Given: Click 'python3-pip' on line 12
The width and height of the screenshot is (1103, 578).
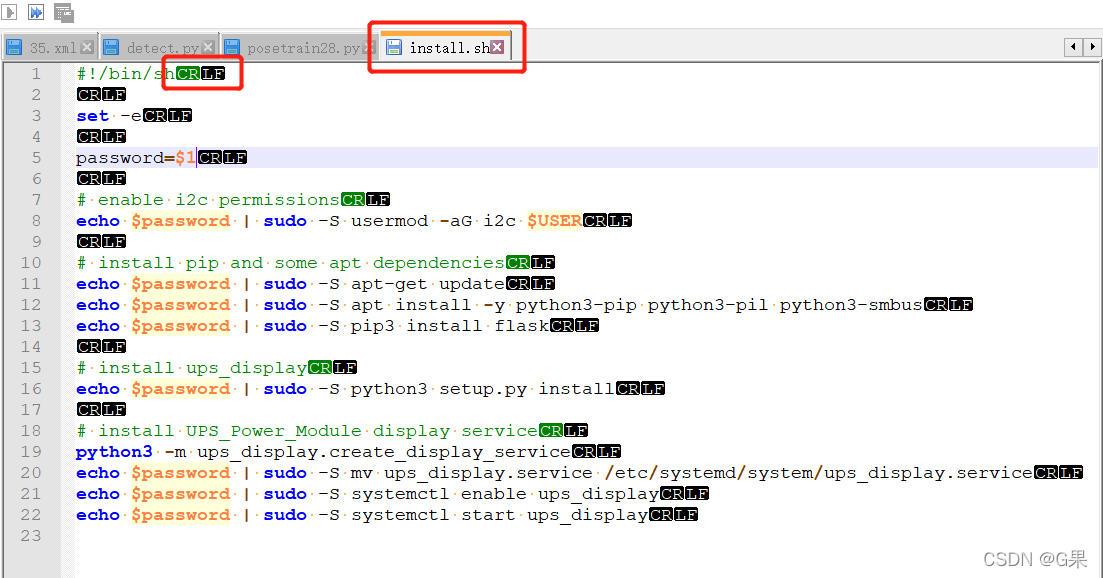Looking at the screenshot, I should 576,305.
